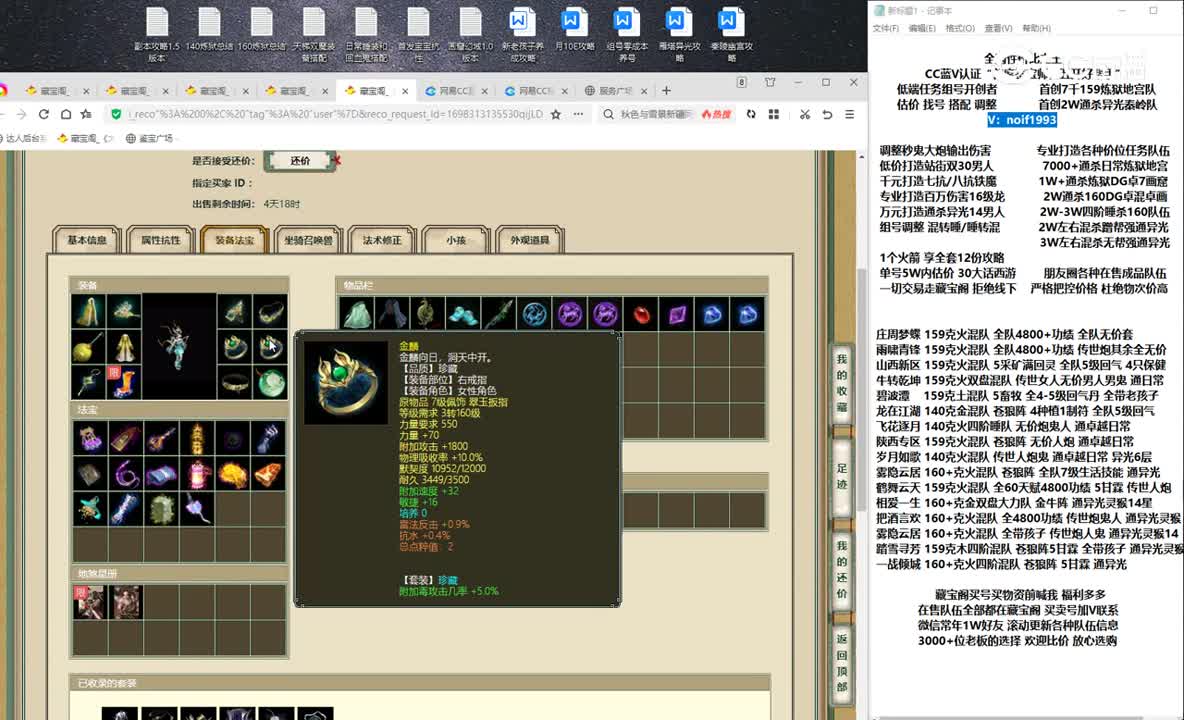
Task: Click the 还价 bargain button
Action: tap(300, 161)
